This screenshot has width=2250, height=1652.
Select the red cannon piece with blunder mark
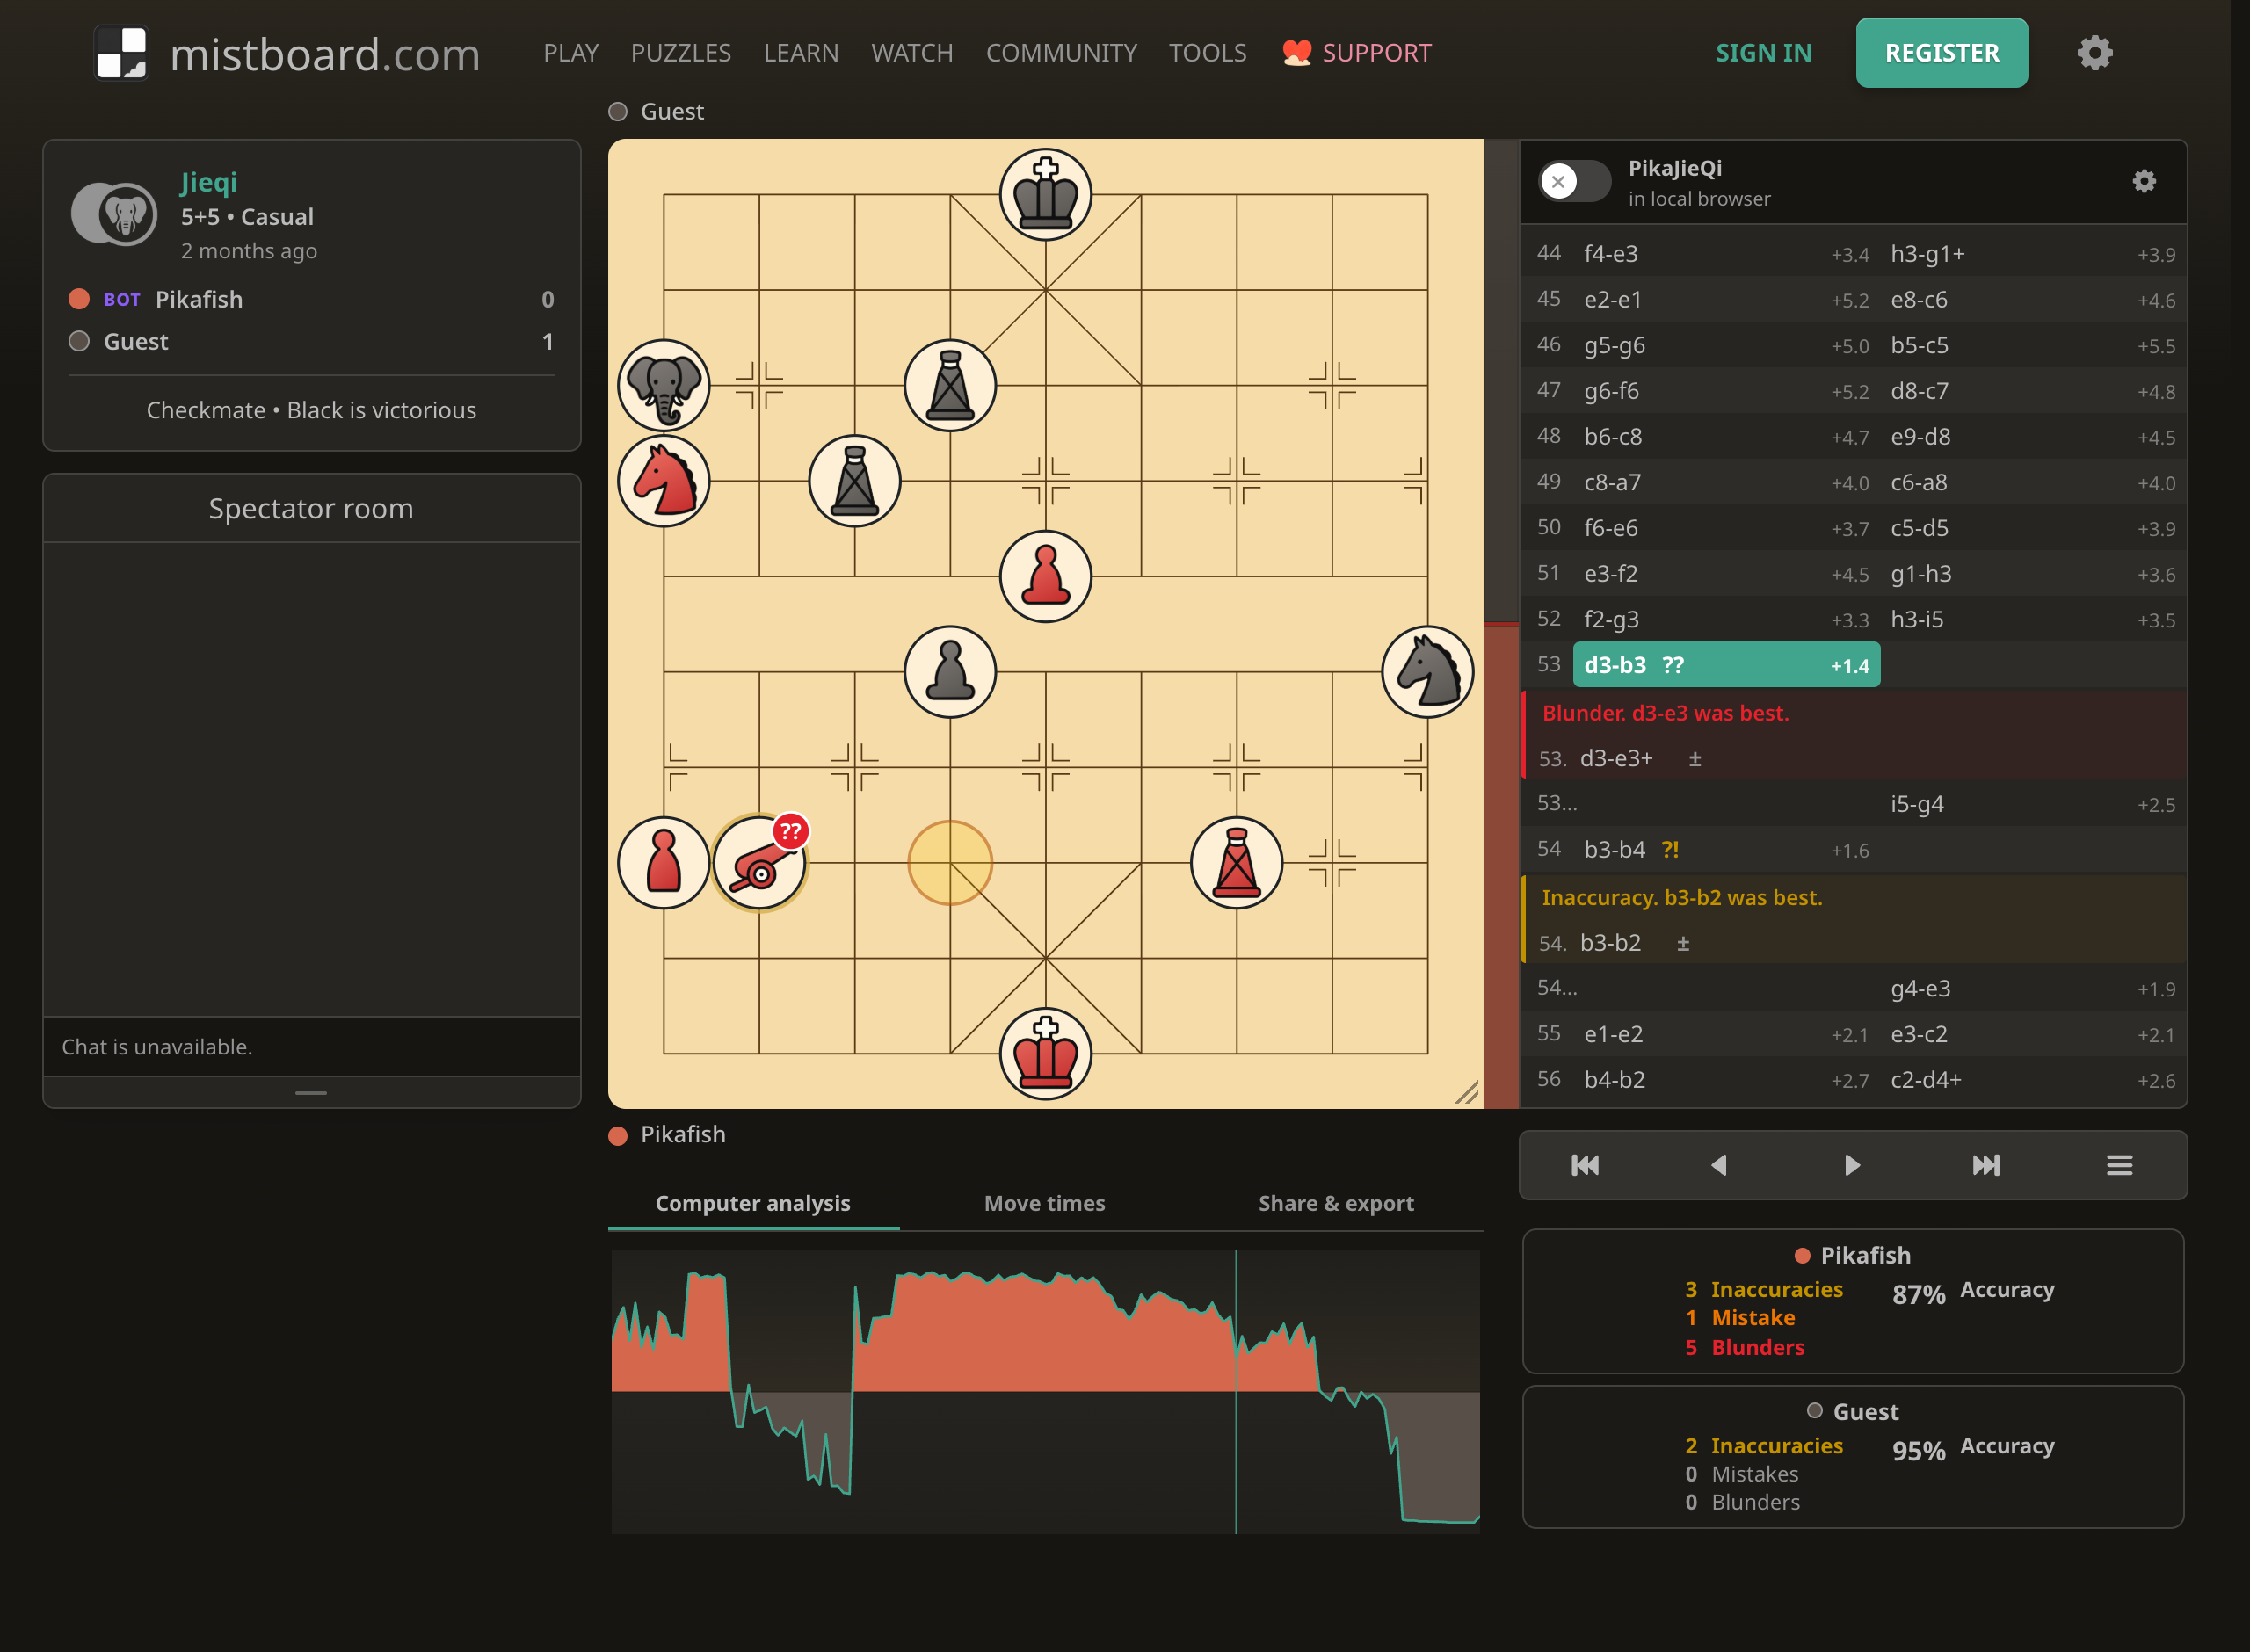point(760,863)
